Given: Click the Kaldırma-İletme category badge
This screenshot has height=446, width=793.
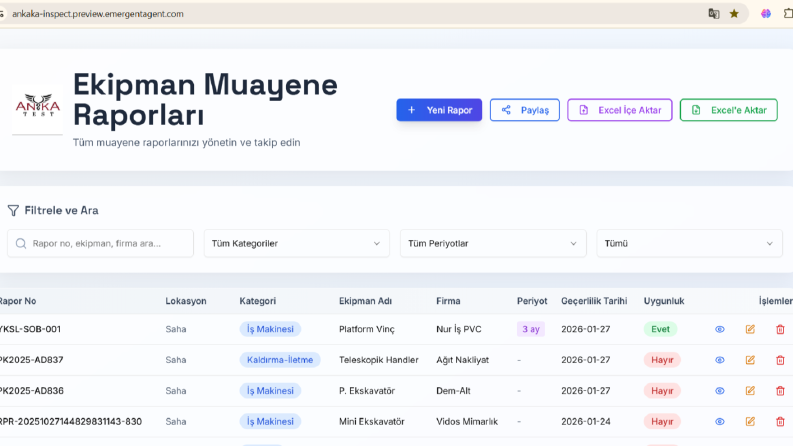Looking at the screenshot, I should pyautogui.click(x=280, y=360).
